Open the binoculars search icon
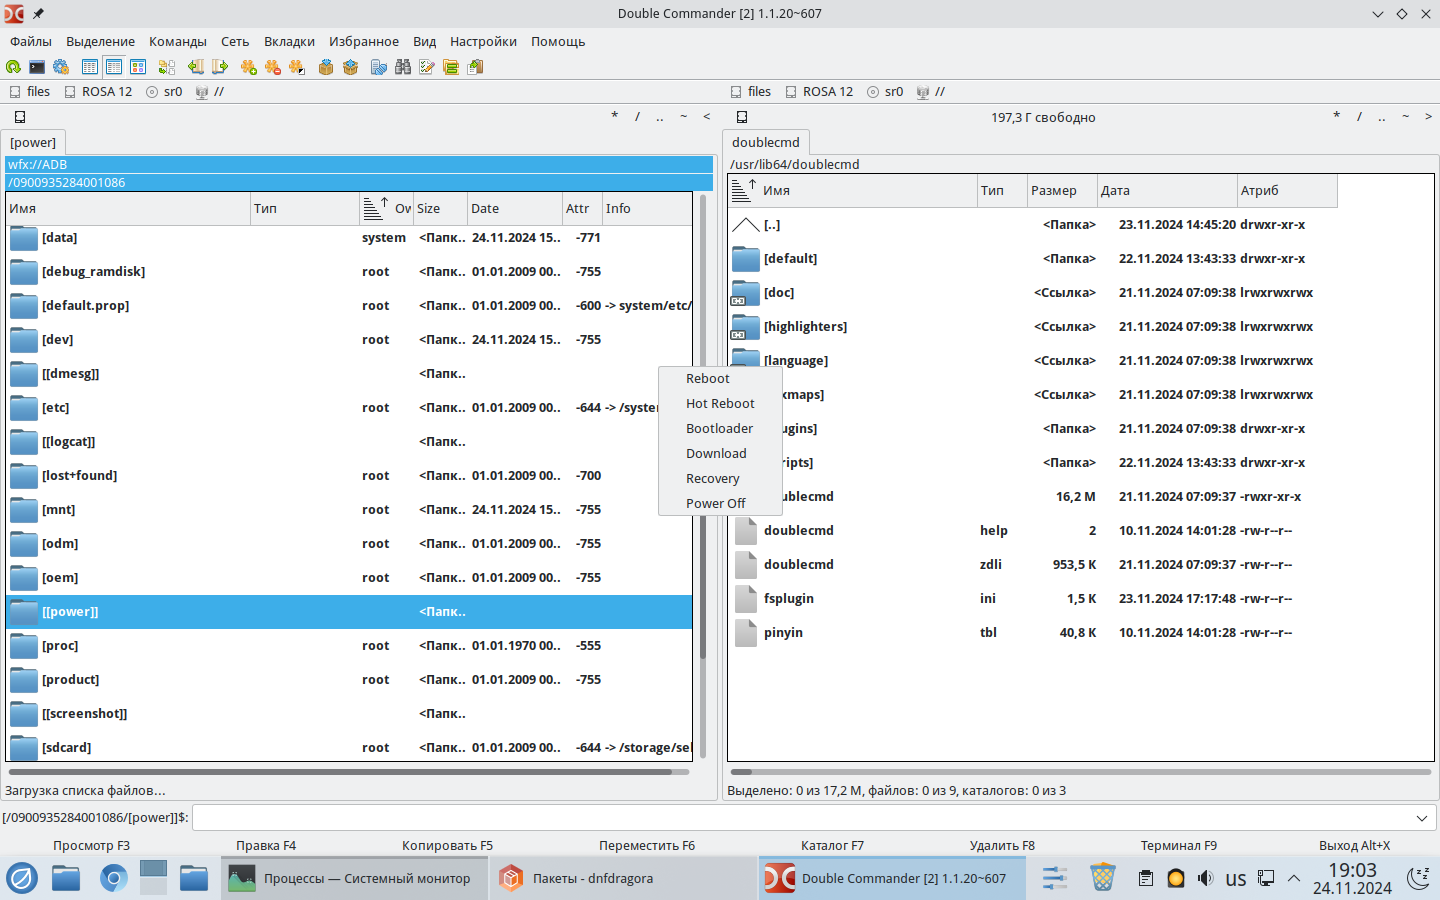 coord(403,67)
